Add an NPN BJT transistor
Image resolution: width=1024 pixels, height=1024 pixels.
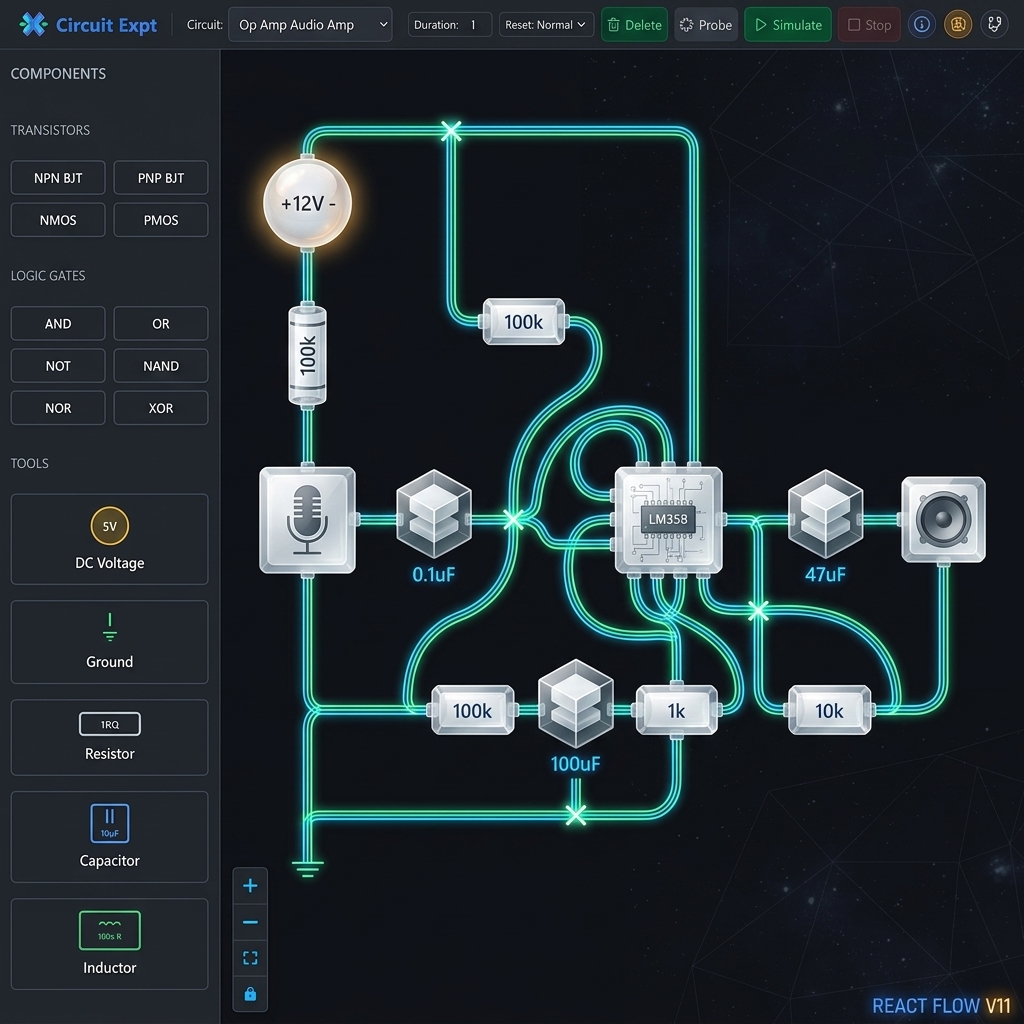(x=58, y=178)
